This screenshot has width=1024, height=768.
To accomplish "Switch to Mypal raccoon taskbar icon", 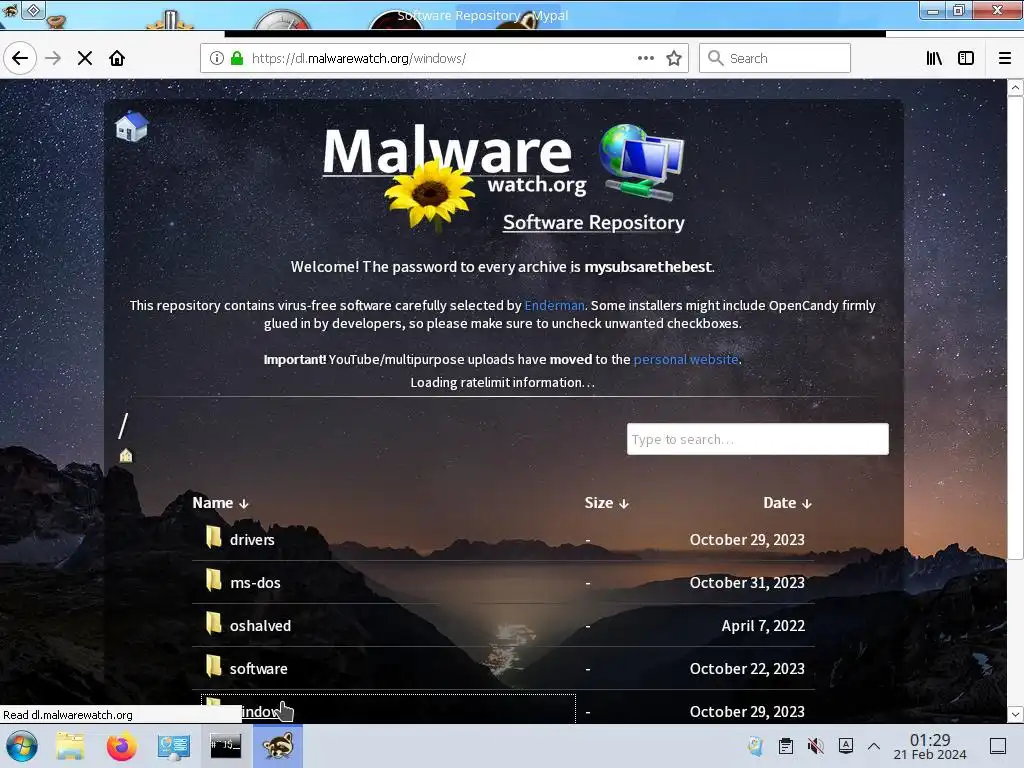I will [278, 746].
